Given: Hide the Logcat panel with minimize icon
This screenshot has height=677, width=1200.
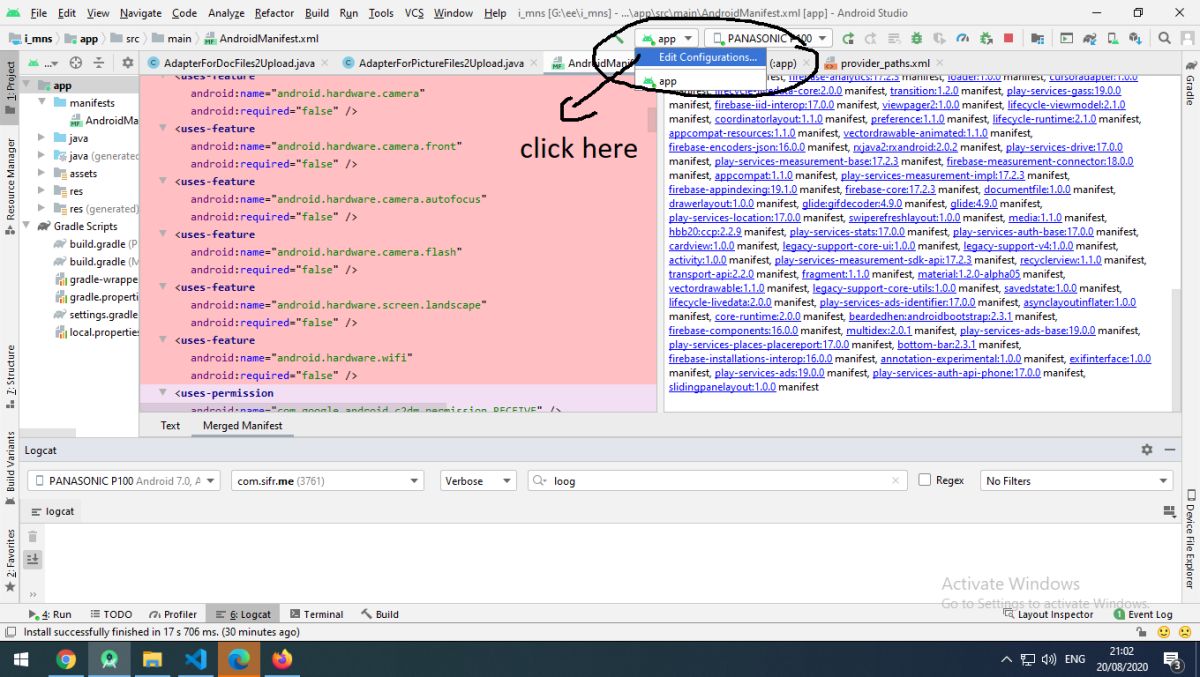Looking at the screenshot, I should (1170, 450).
